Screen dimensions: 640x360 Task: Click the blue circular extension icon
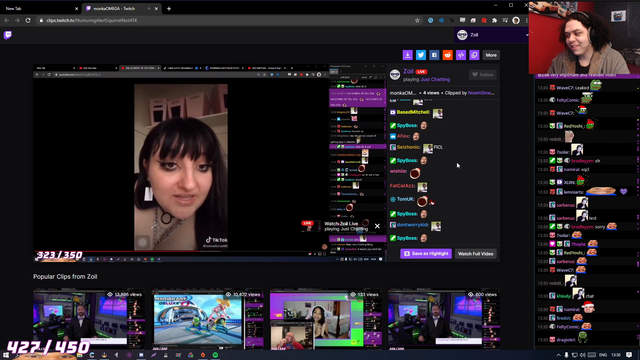(430, 20)
